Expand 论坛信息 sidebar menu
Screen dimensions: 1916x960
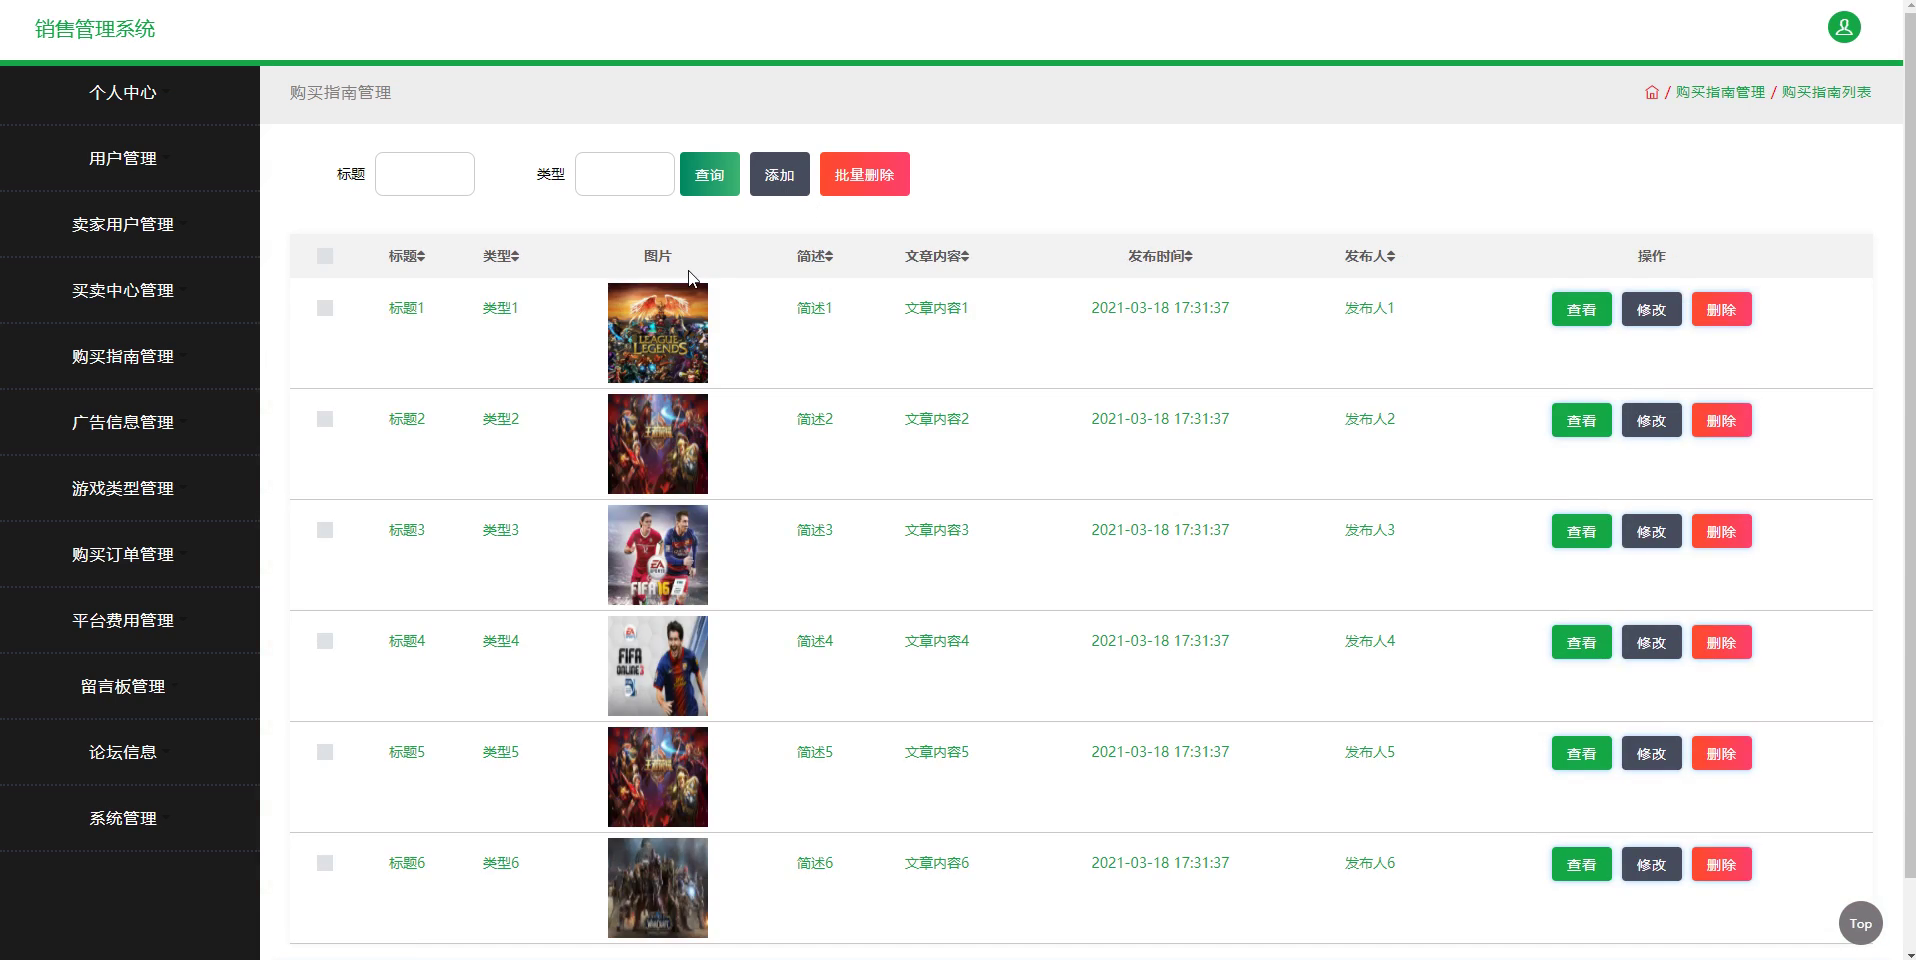(130, 752)
